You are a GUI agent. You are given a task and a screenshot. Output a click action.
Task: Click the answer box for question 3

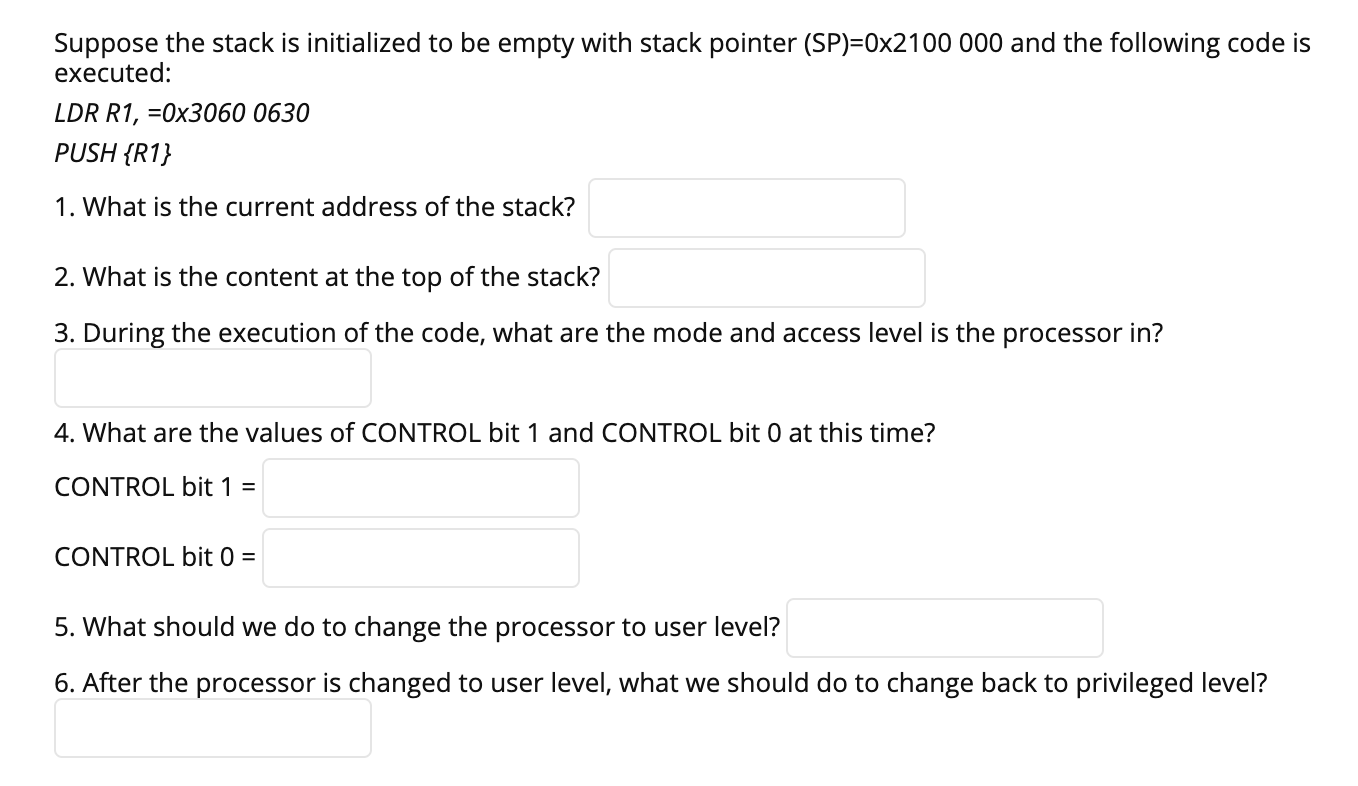point(212,377)
